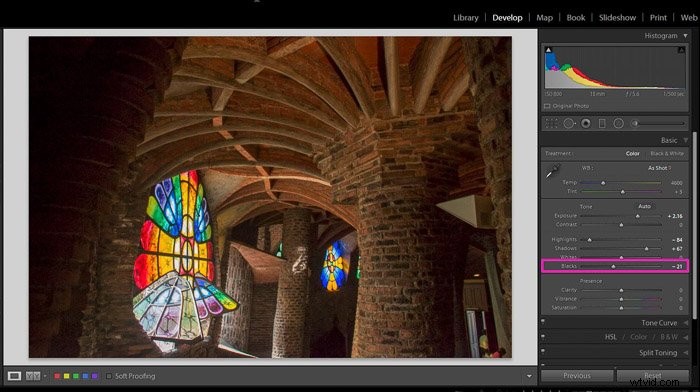
Task: Click the Auto tone button
Action: (x=644, y=207)
